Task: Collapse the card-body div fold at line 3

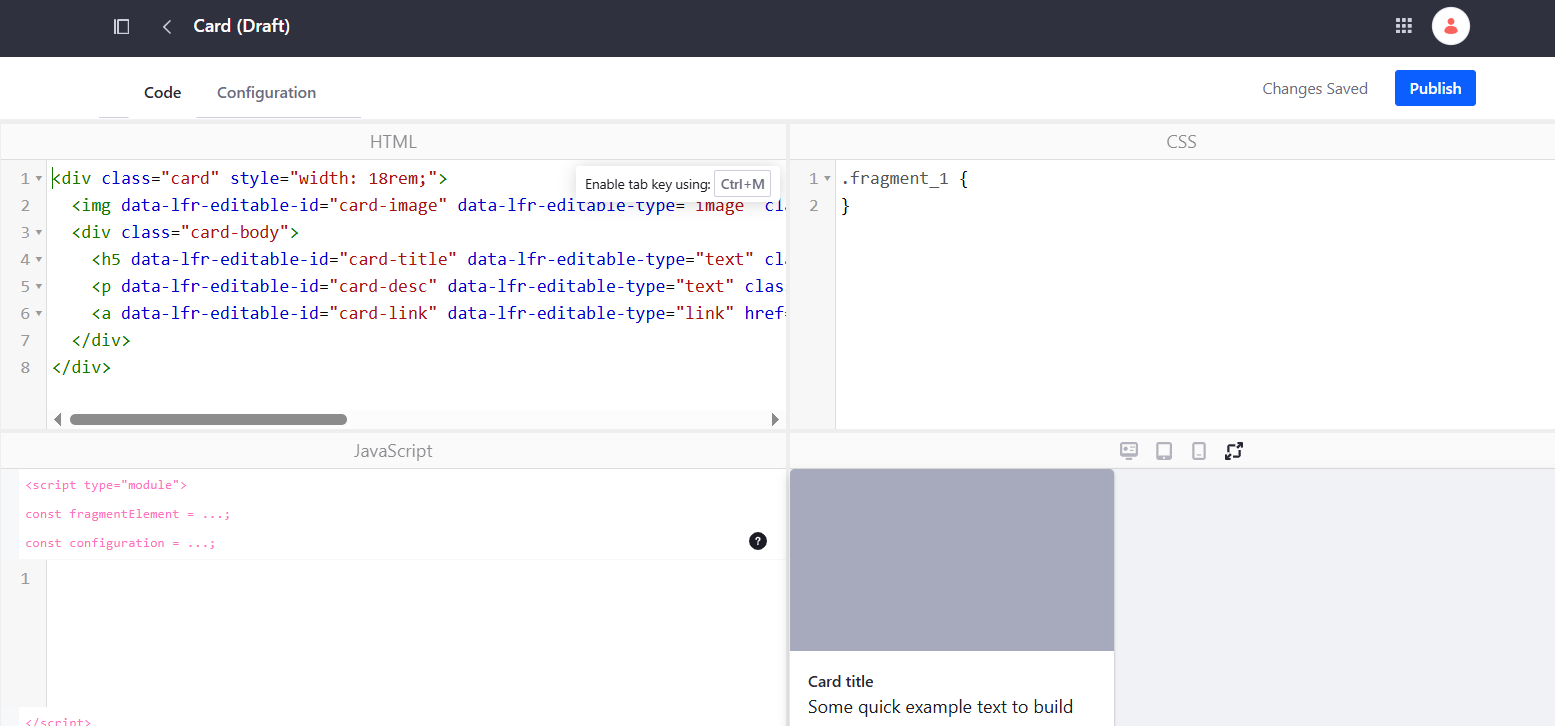Action: pos(38,233)
